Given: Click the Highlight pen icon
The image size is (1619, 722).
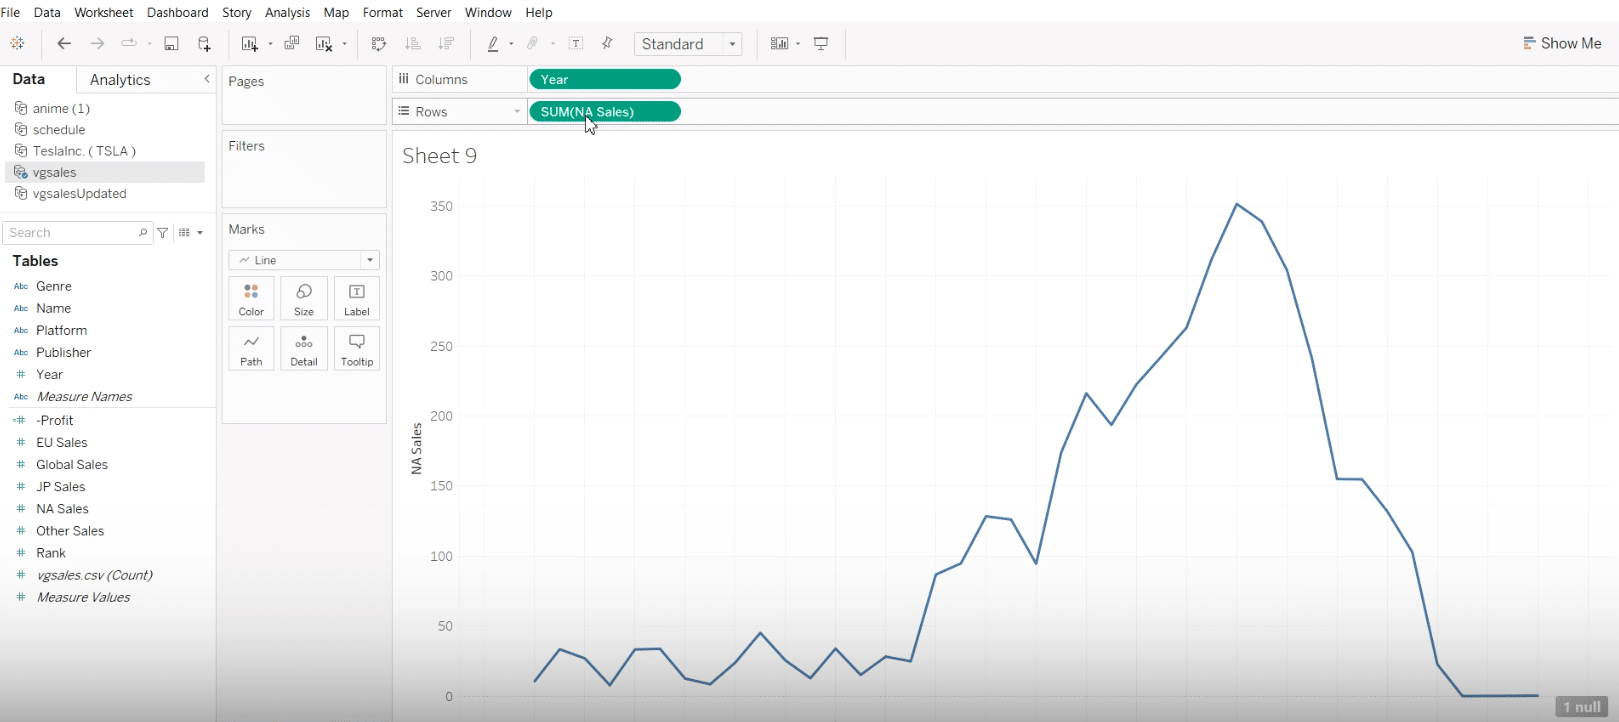Looking at the screenshot, I should (493, 44).
